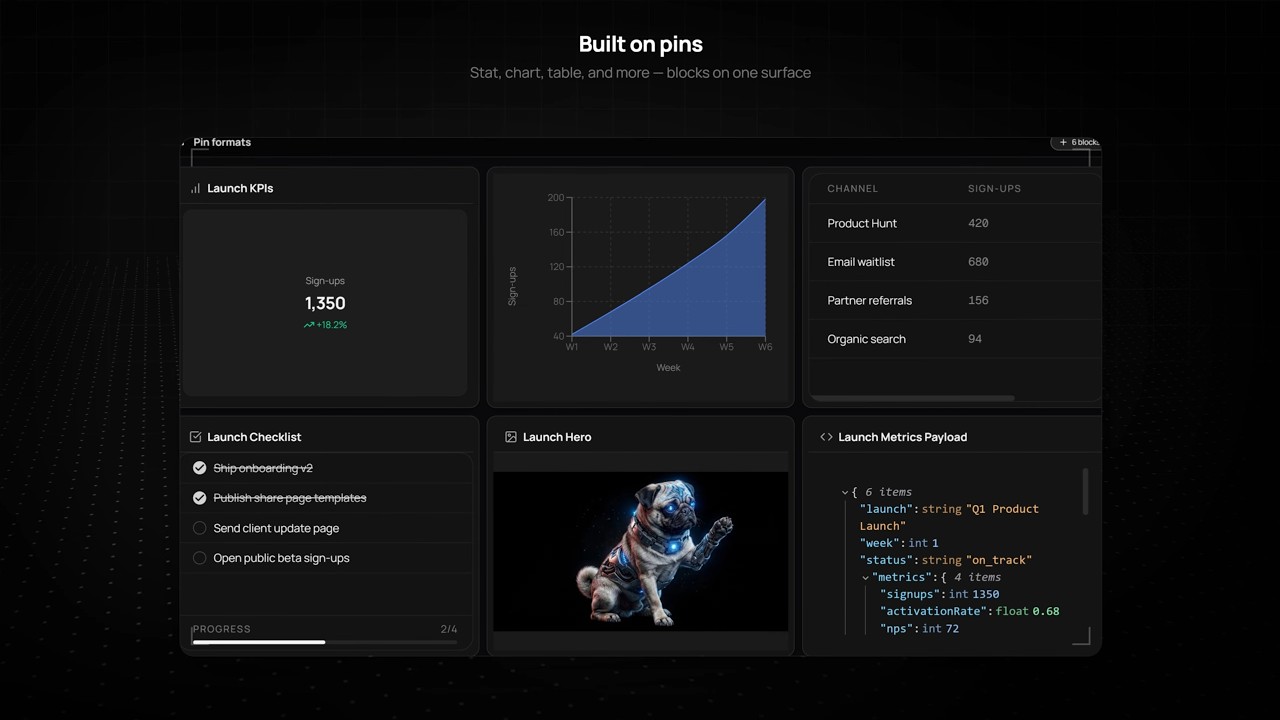The image size is (1280, 720).
Task: Click the sign-ups value 680
Action: (978, 262)
